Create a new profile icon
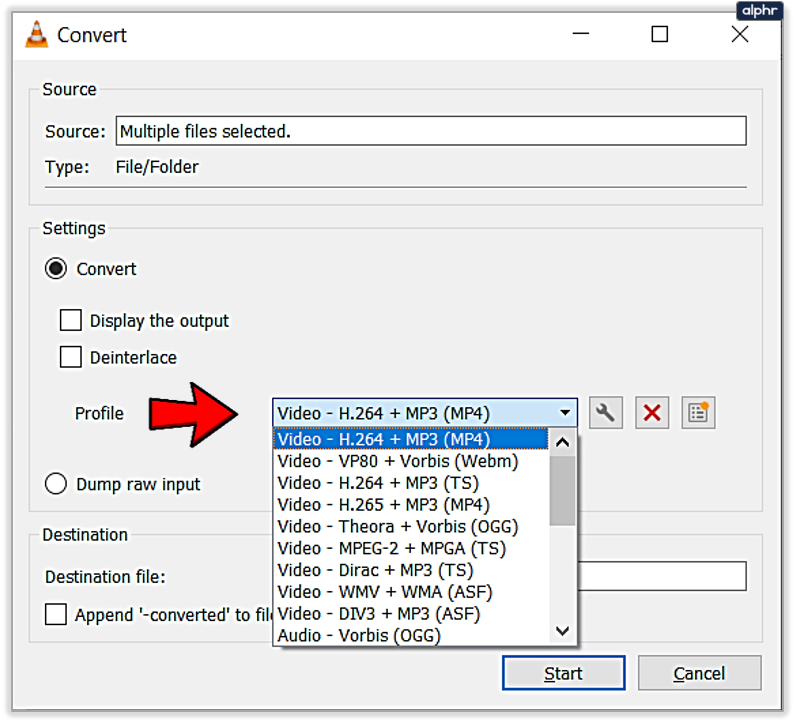The height and width of the screenshot is (723, 795). [698, 413]
